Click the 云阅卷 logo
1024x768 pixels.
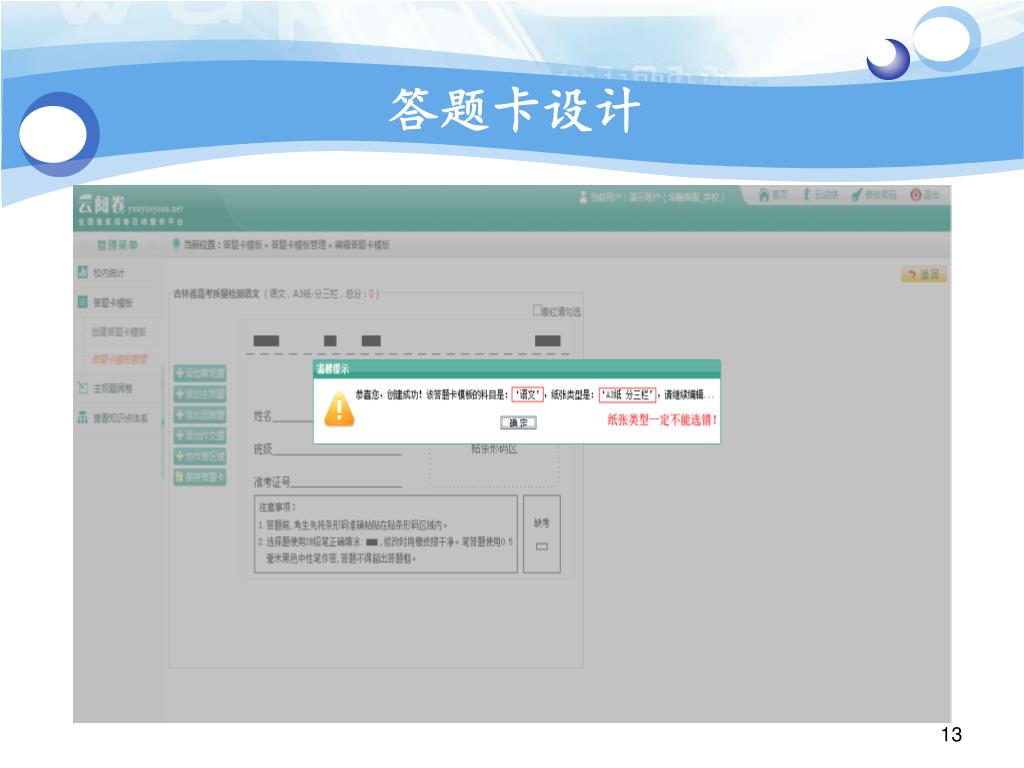tap(130, 208)
